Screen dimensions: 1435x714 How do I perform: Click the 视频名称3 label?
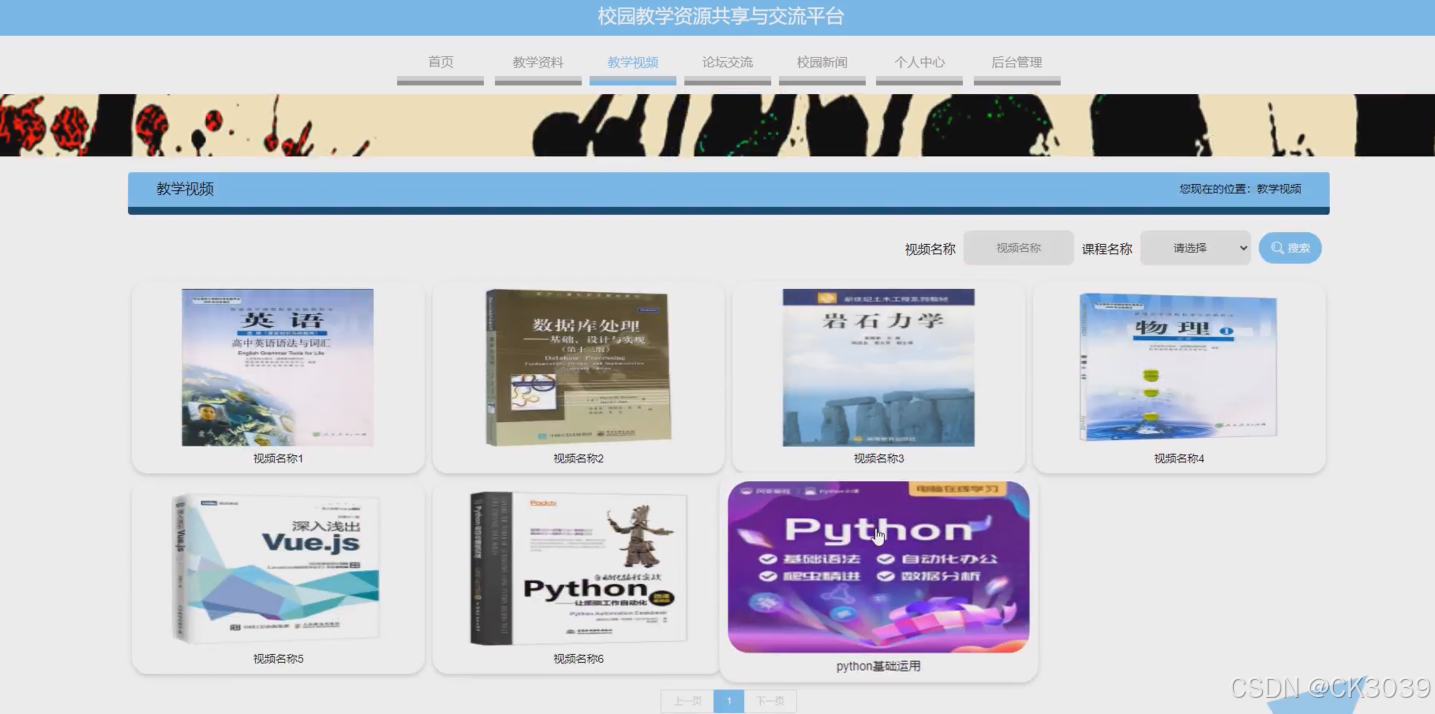878,459
